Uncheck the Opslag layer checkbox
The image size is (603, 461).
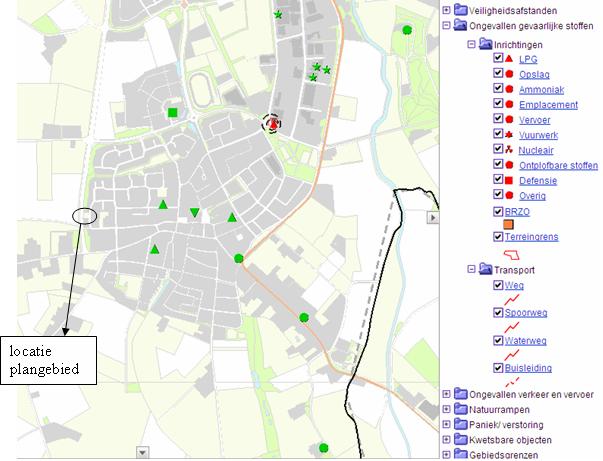click(x=498, y=73)
